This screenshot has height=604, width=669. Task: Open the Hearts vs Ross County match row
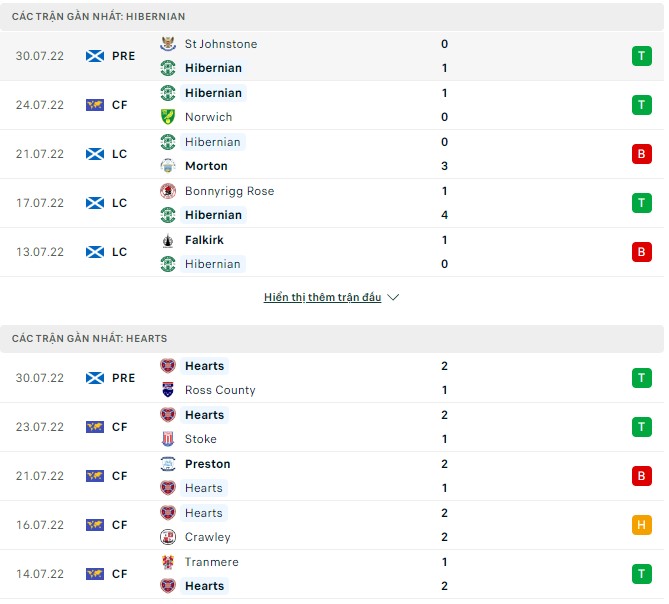pyautogui.click(x=330, y=378)
